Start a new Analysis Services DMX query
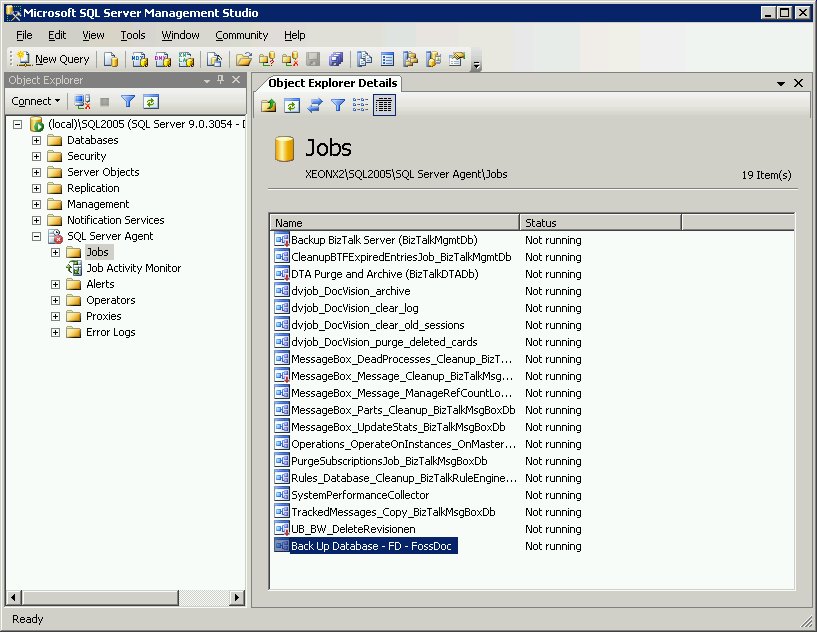The image size is (817, 632). pos(163,59)
